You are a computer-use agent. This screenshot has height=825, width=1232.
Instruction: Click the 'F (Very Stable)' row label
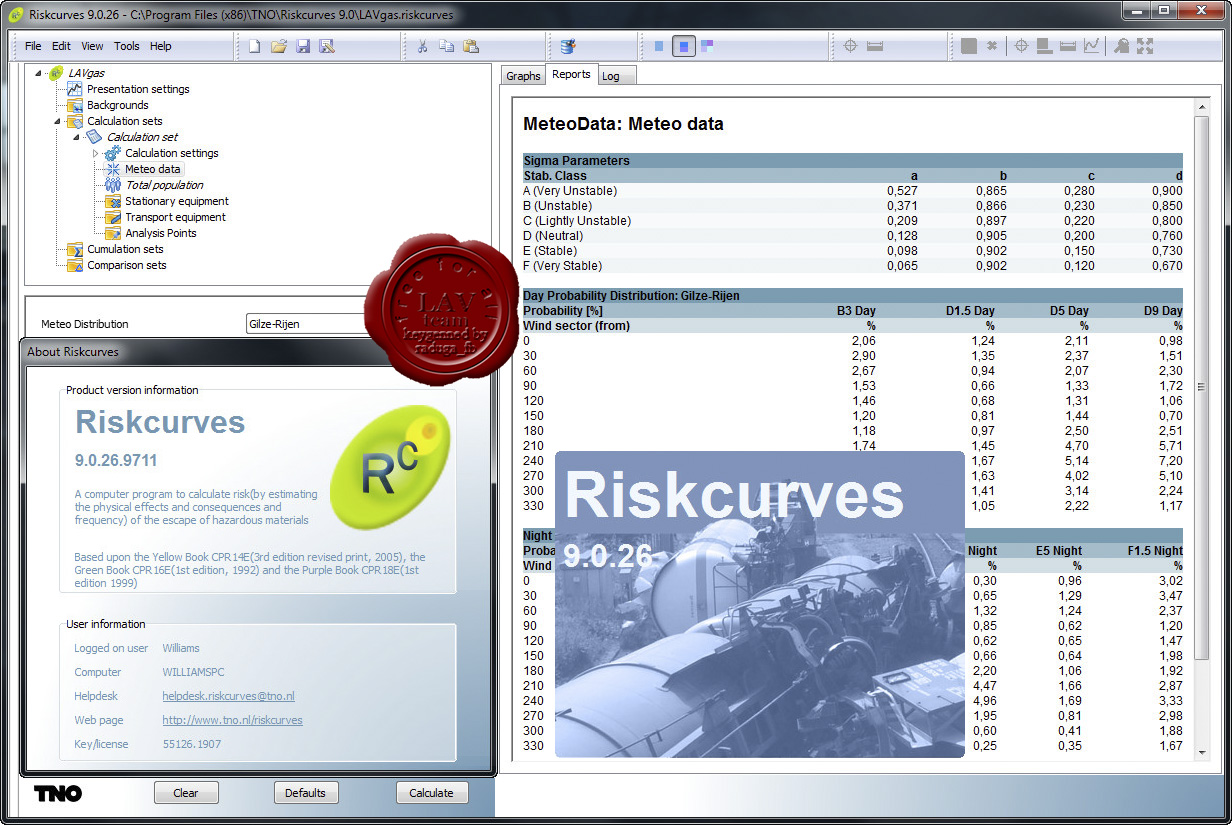pos(563,266)
